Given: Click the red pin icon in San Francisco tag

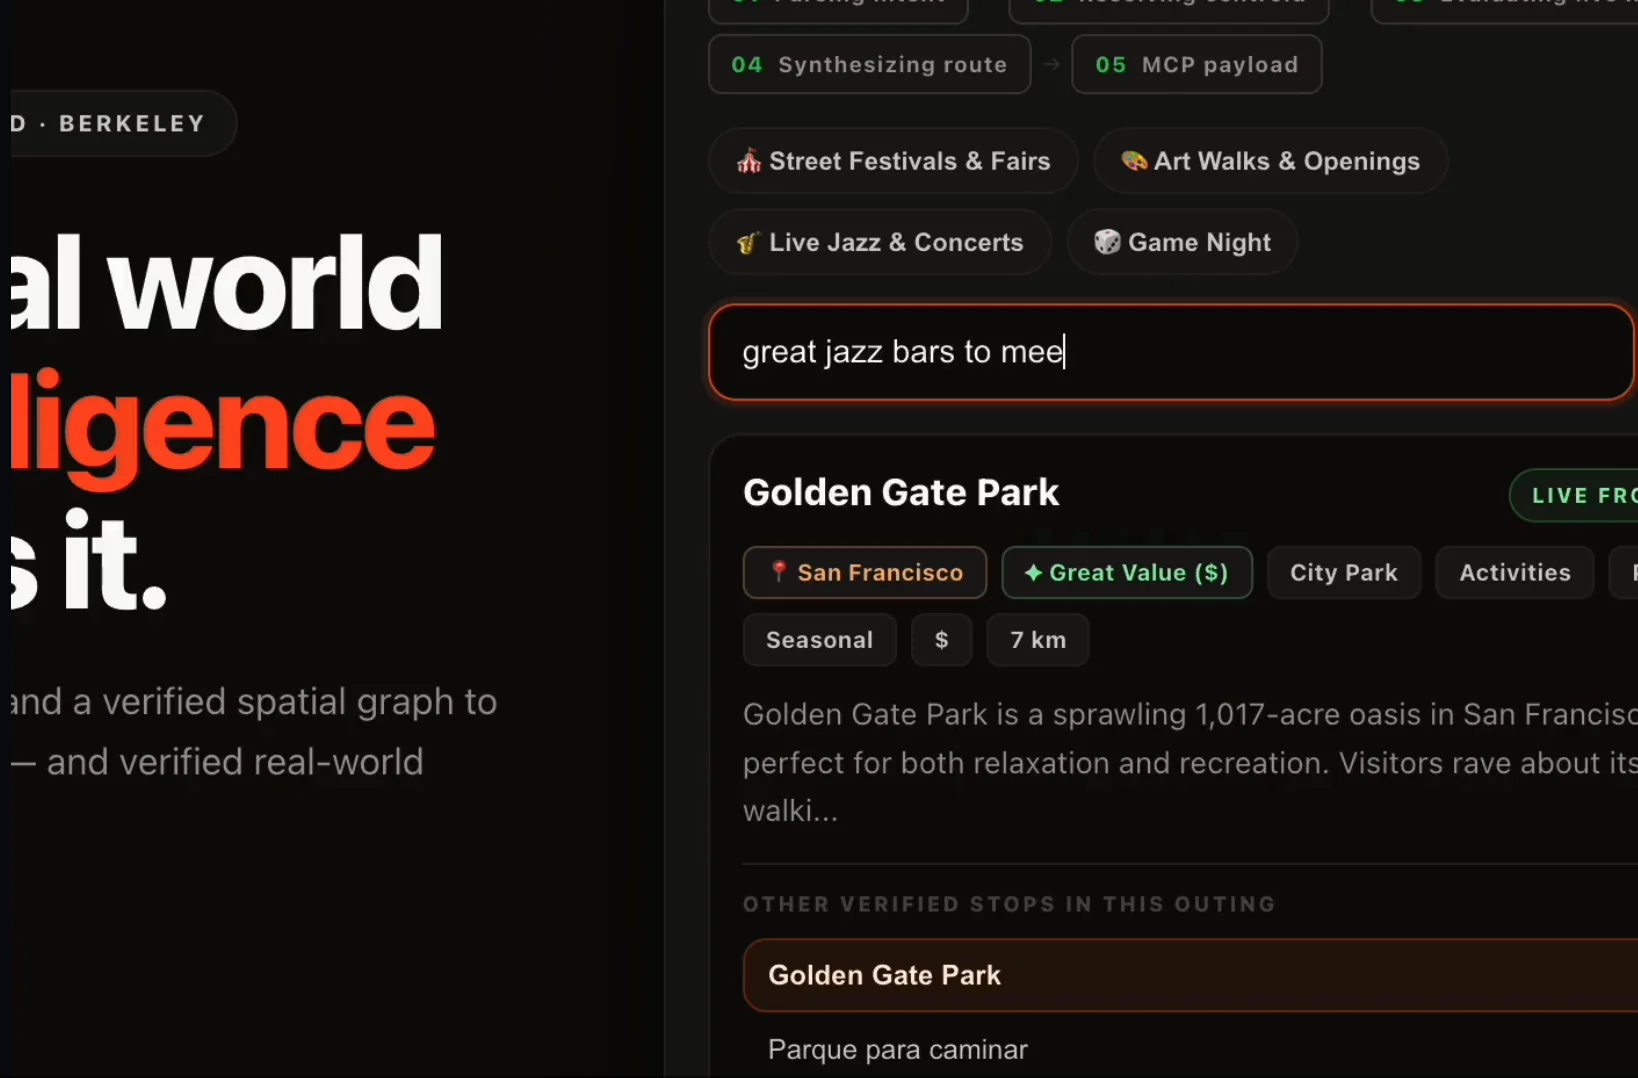Looking at the screenshot, I should [779, 571].
